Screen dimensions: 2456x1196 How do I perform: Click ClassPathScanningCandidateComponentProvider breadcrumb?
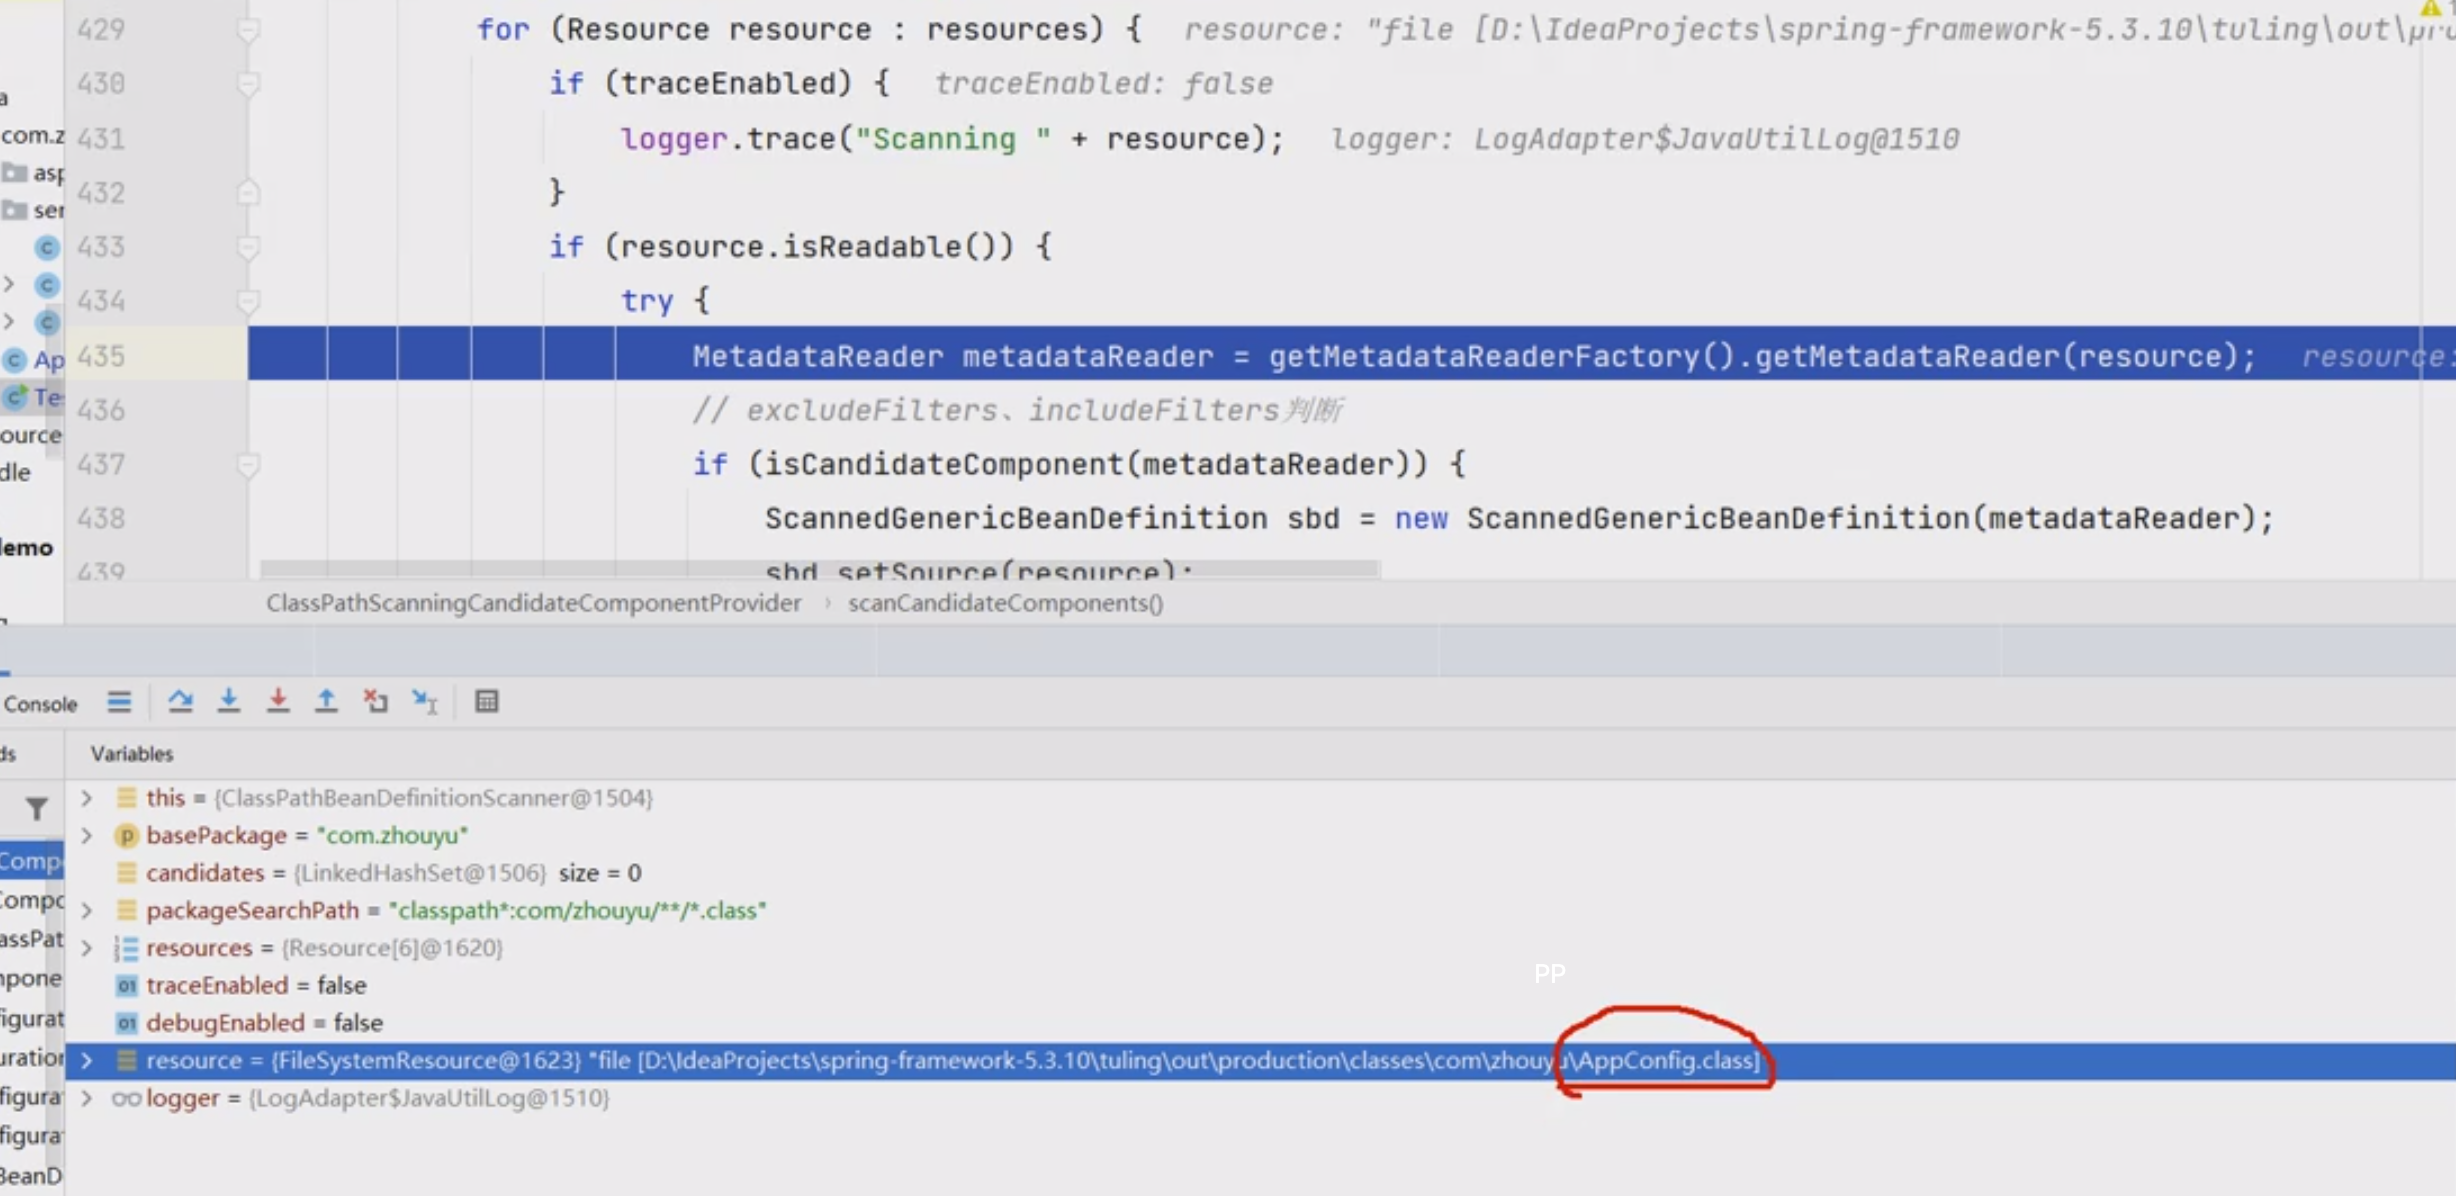pos(533,603)
